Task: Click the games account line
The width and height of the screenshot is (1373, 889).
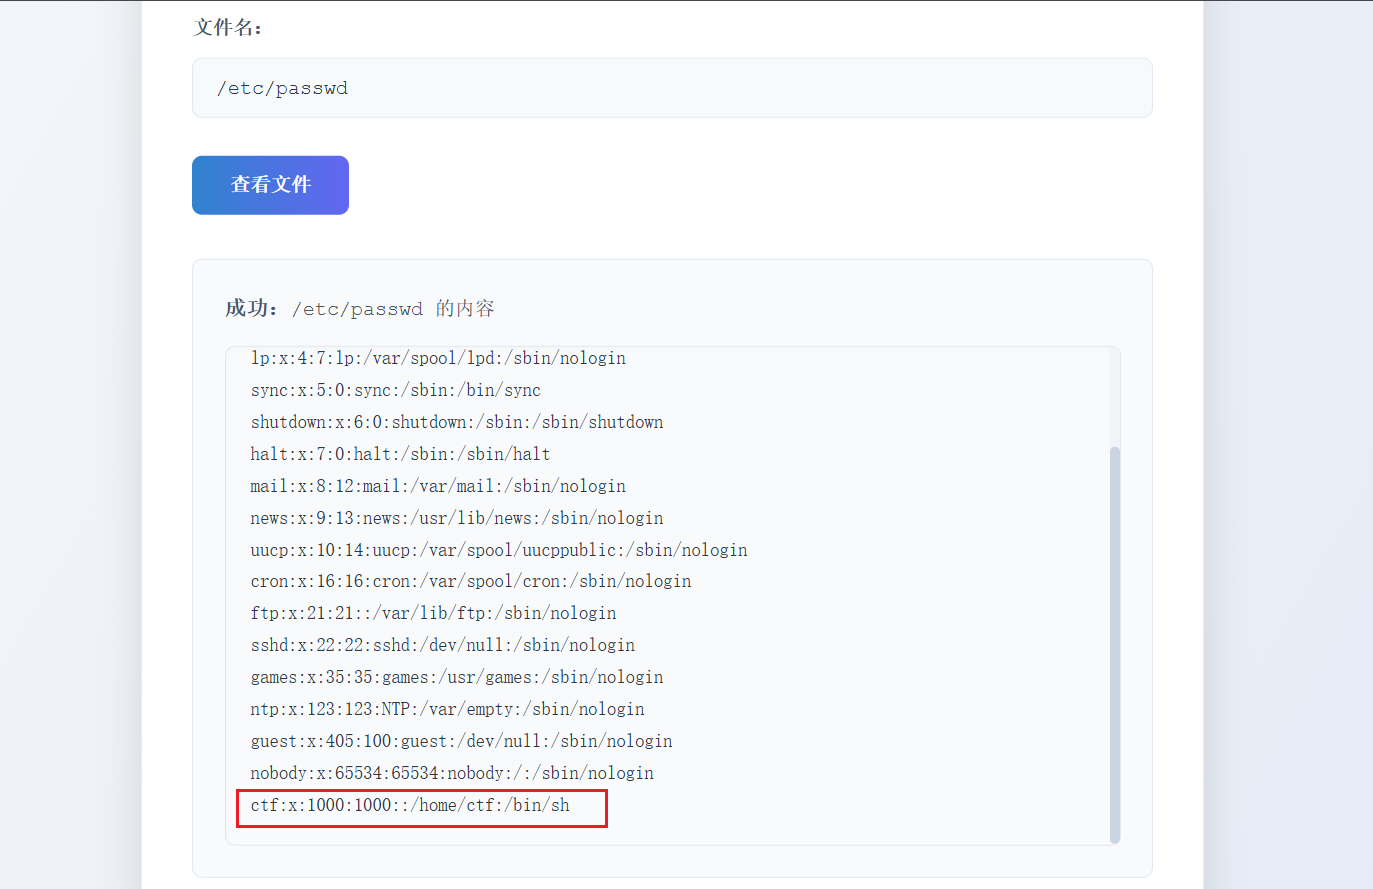Action: pos(456,677)
